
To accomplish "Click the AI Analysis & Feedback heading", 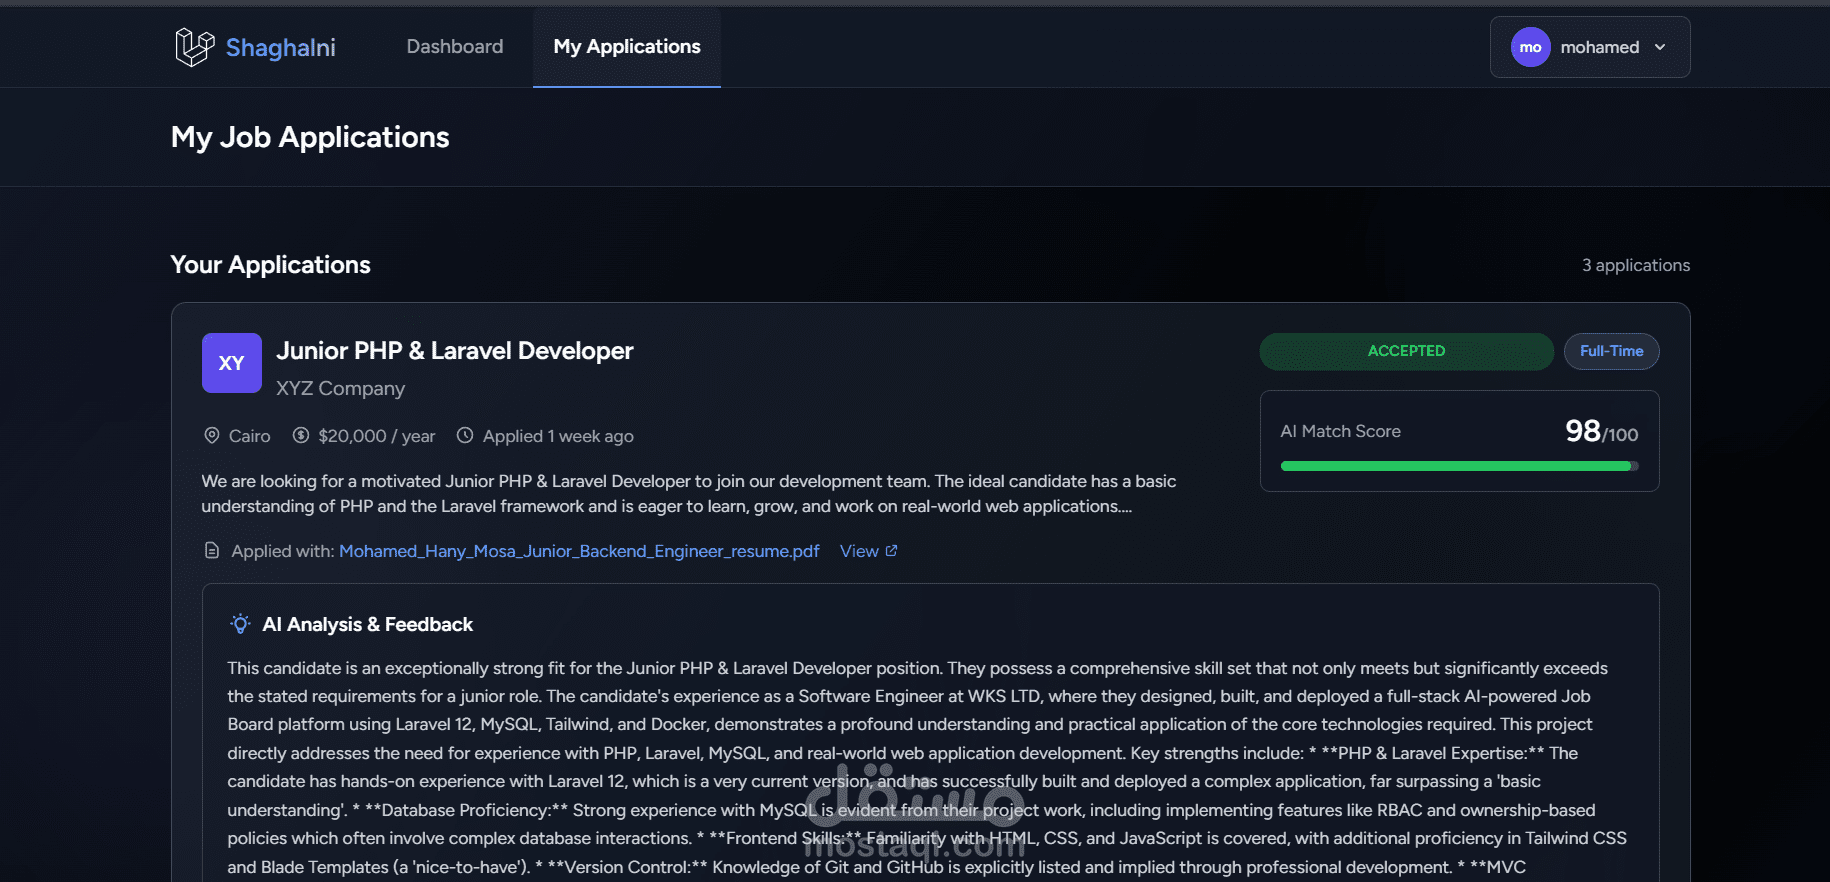I will [x=367, y=624].
